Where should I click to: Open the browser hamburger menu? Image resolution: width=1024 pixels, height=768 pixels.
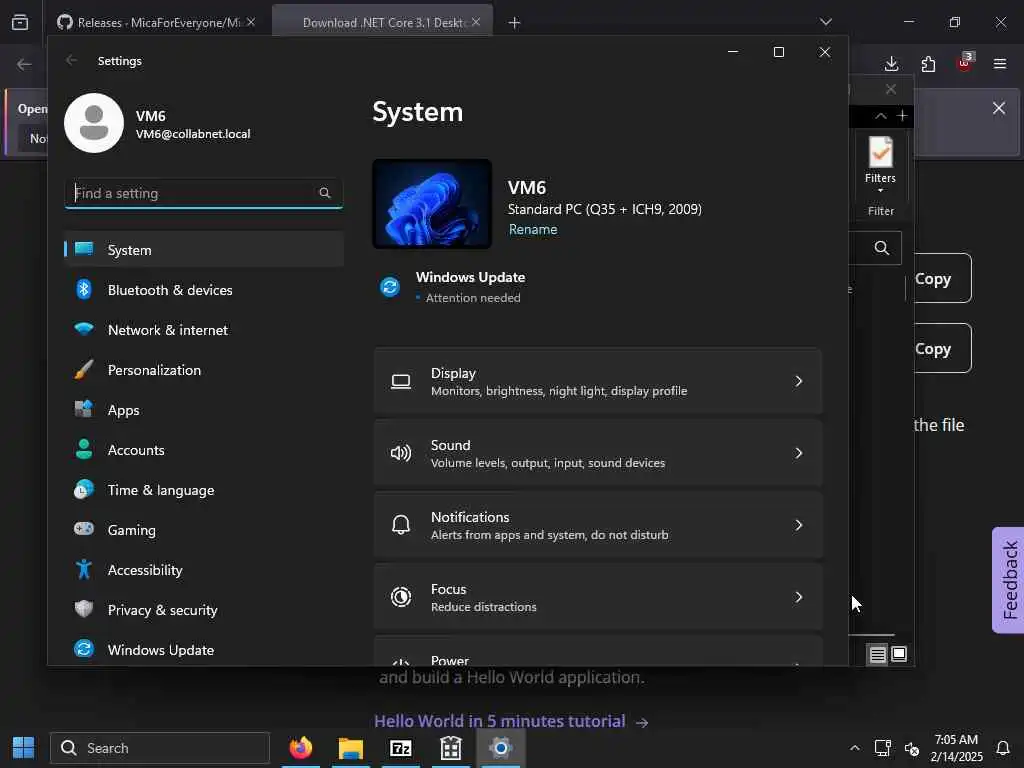coord(1000,64)
